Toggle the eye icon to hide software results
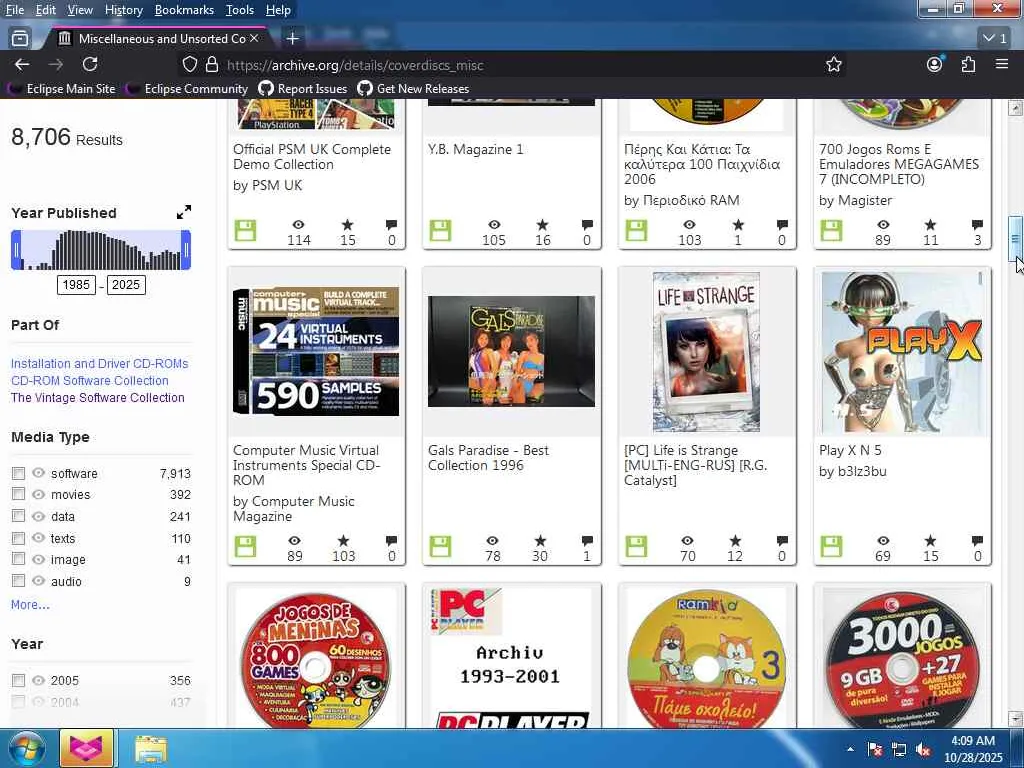The image size is (1024, 768). [39, 473]
